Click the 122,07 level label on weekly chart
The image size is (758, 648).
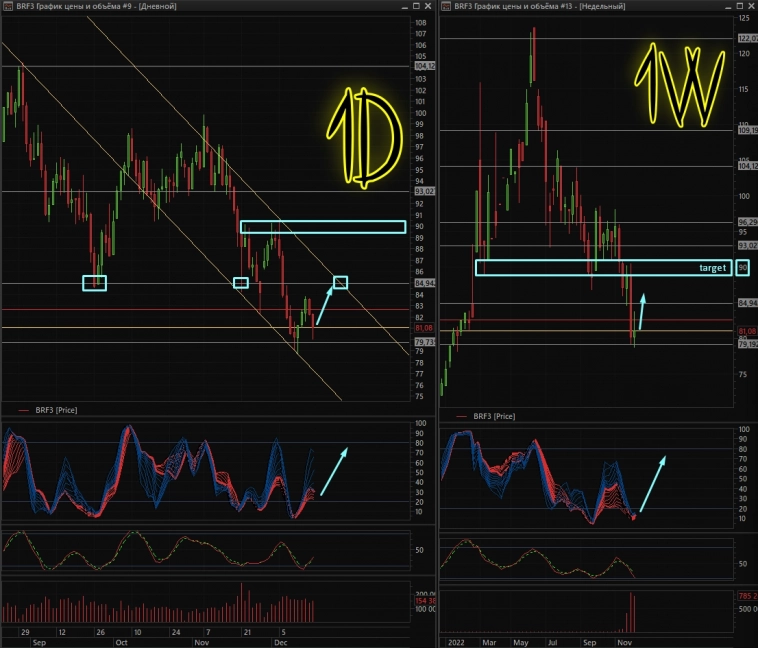pos(746,39)
